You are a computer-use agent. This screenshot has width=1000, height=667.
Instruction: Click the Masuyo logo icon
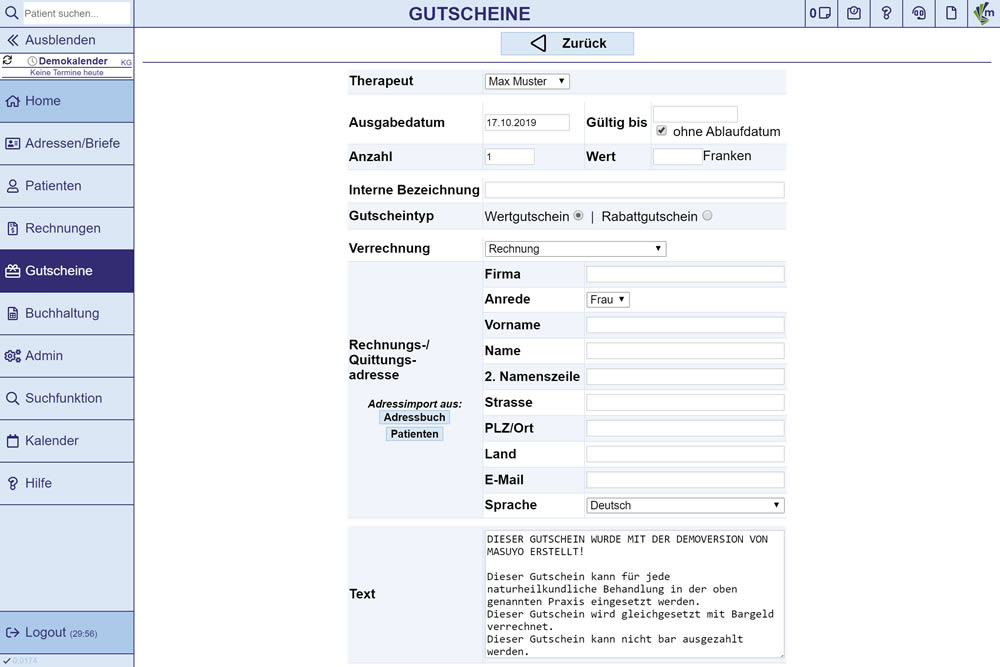[x=984, y=13]
